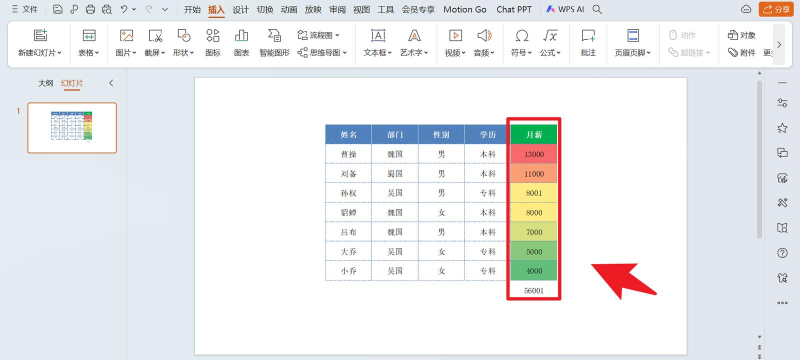Click the shirt skin icon in right sidebar
Image resolution: width=800 pixels, height=360 pixels.
[782, 277]
